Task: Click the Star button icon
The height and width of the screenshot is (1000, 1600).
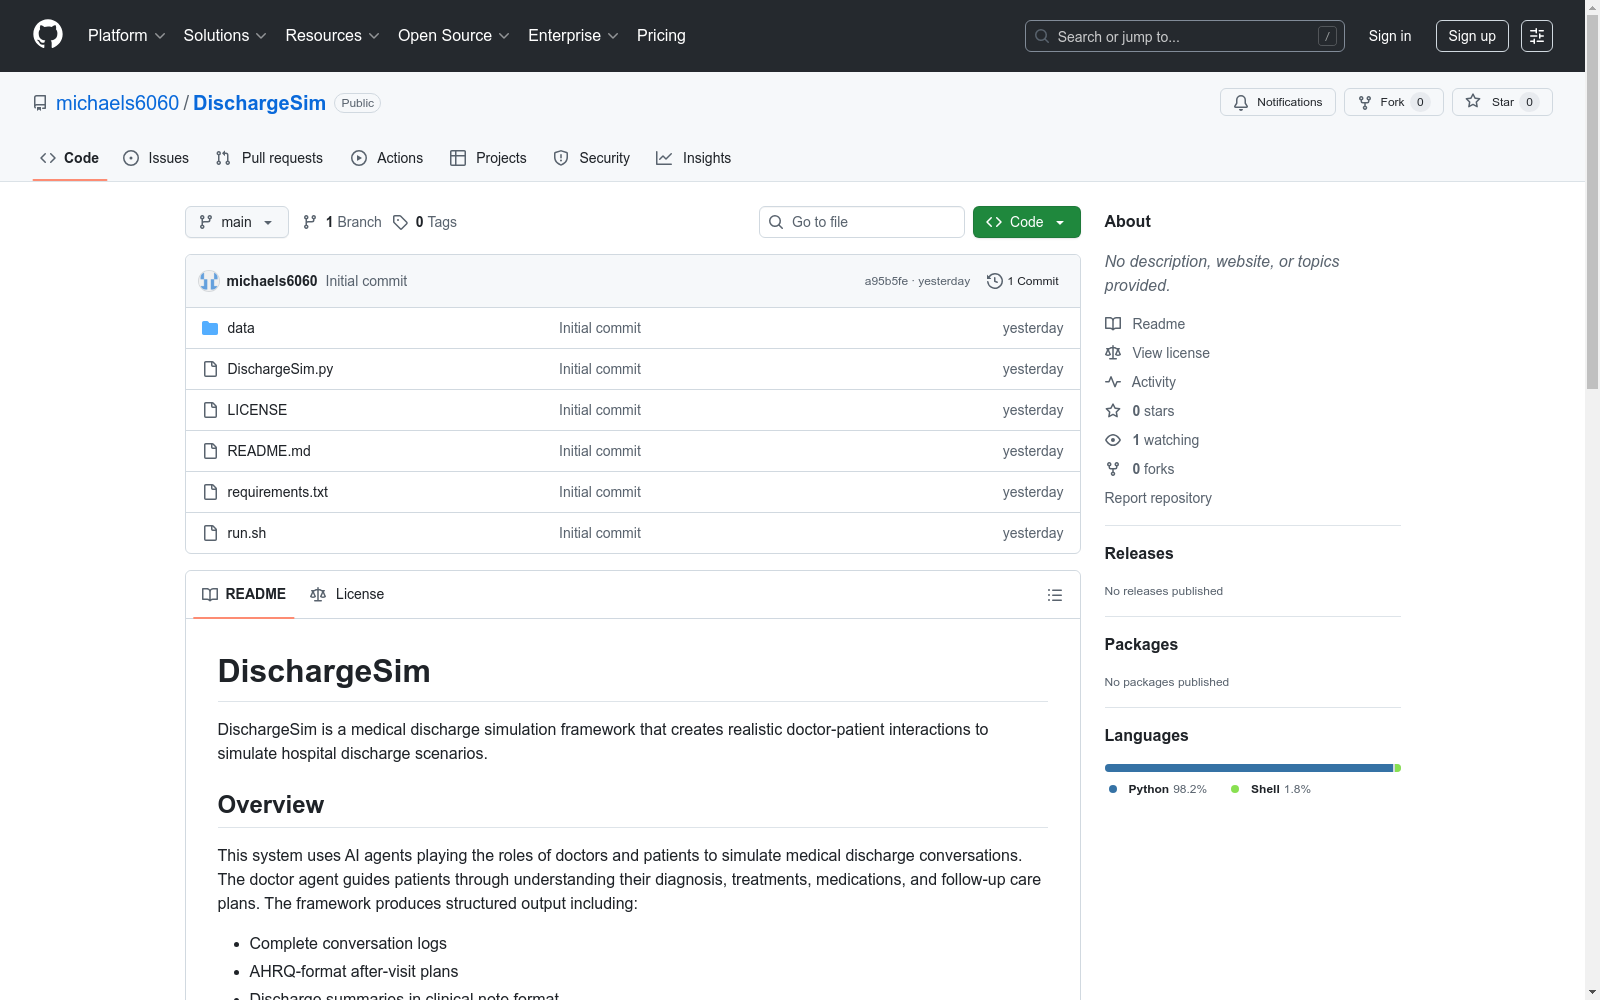Action: click(x=1473, y=101)
